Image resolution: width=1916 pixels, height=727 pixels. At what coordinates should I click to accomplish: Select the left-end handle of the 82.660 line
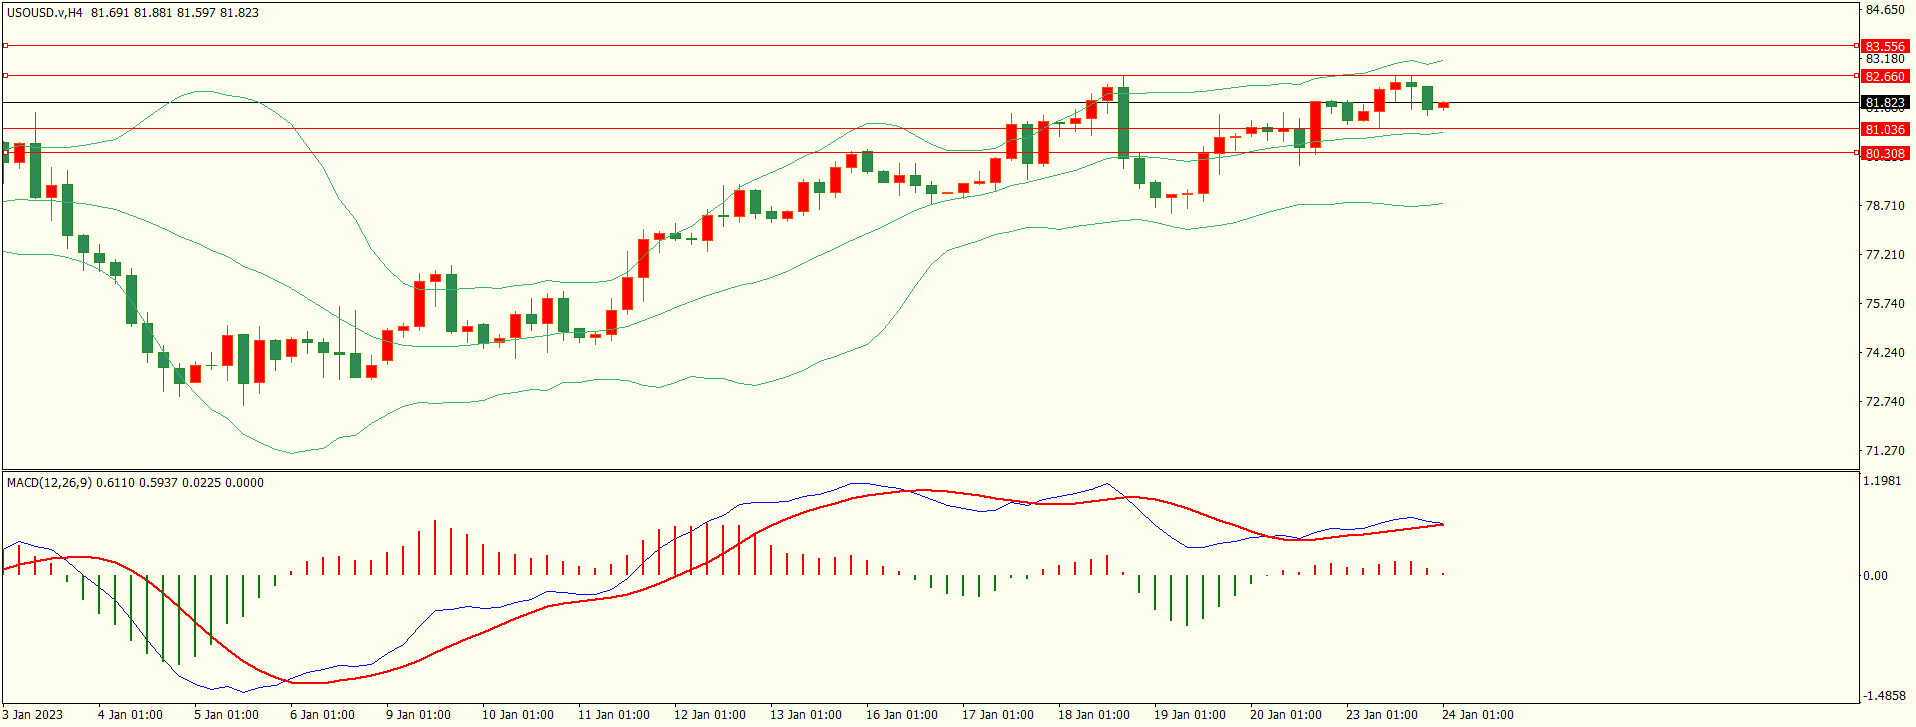(x=5, y=76)
